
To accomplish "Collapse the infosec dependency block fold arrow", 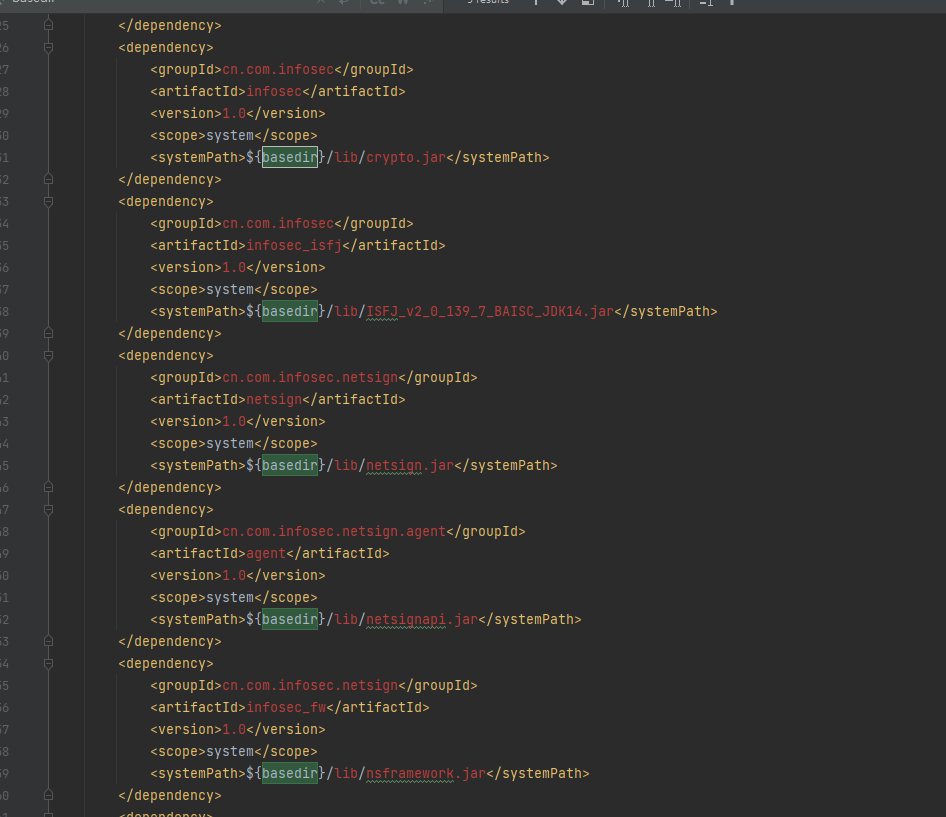I will click(x=47, y=47).
